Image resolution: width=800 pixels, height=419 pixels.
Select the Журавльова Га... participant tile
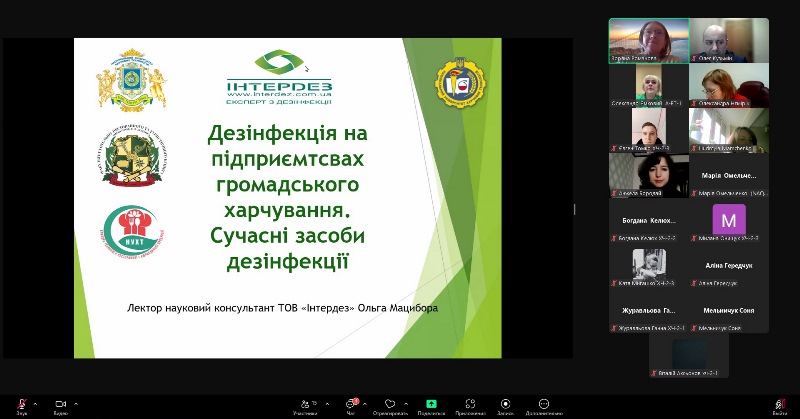click(x=649, y=310)
